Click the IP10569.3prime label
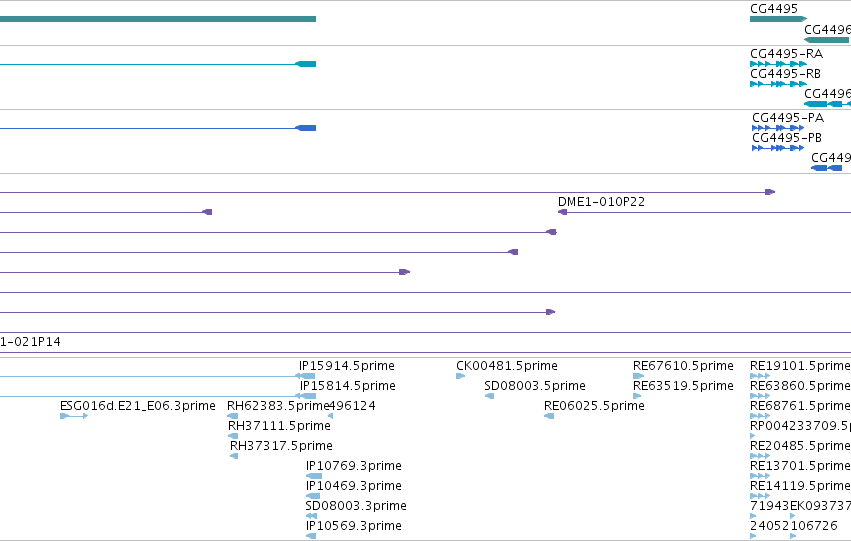This screenshot has height=541, width=851. (x=354, y=526)
